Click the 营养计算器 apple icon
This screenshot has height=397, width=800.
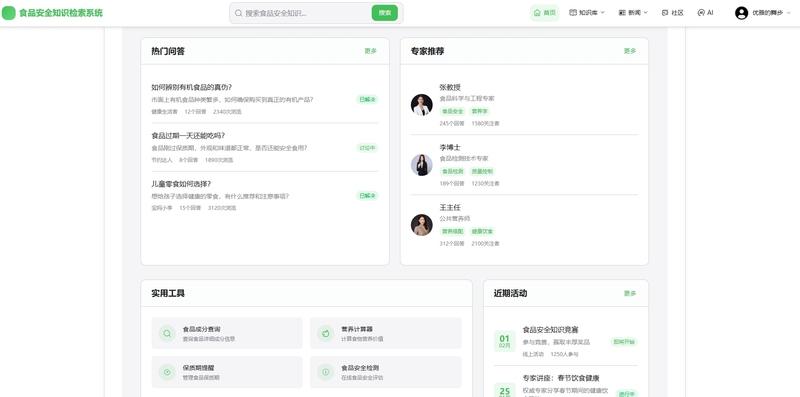[x=326, y=333]
